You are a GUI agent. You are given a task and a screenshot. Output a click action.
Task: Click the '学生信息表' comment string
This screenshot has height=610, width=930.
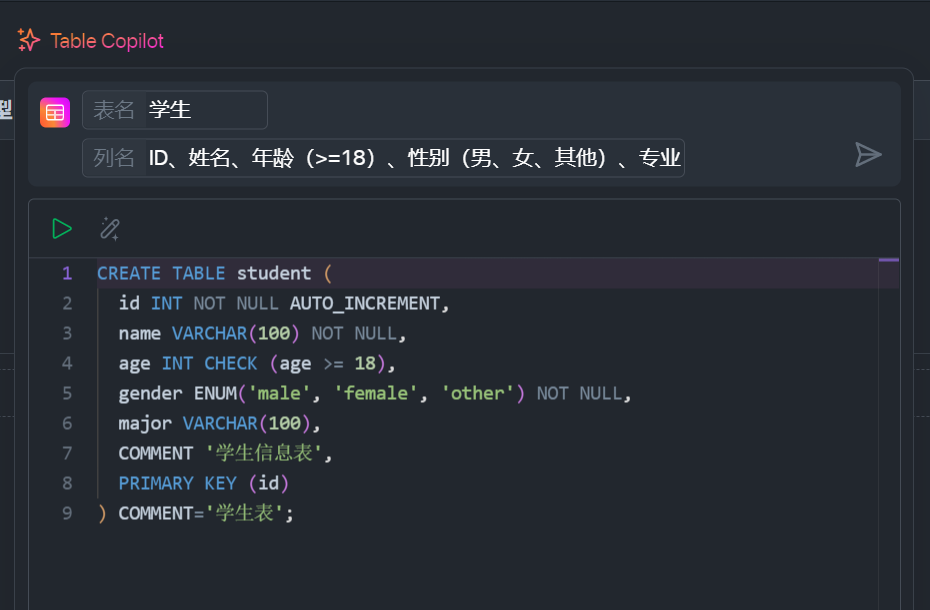265,453
